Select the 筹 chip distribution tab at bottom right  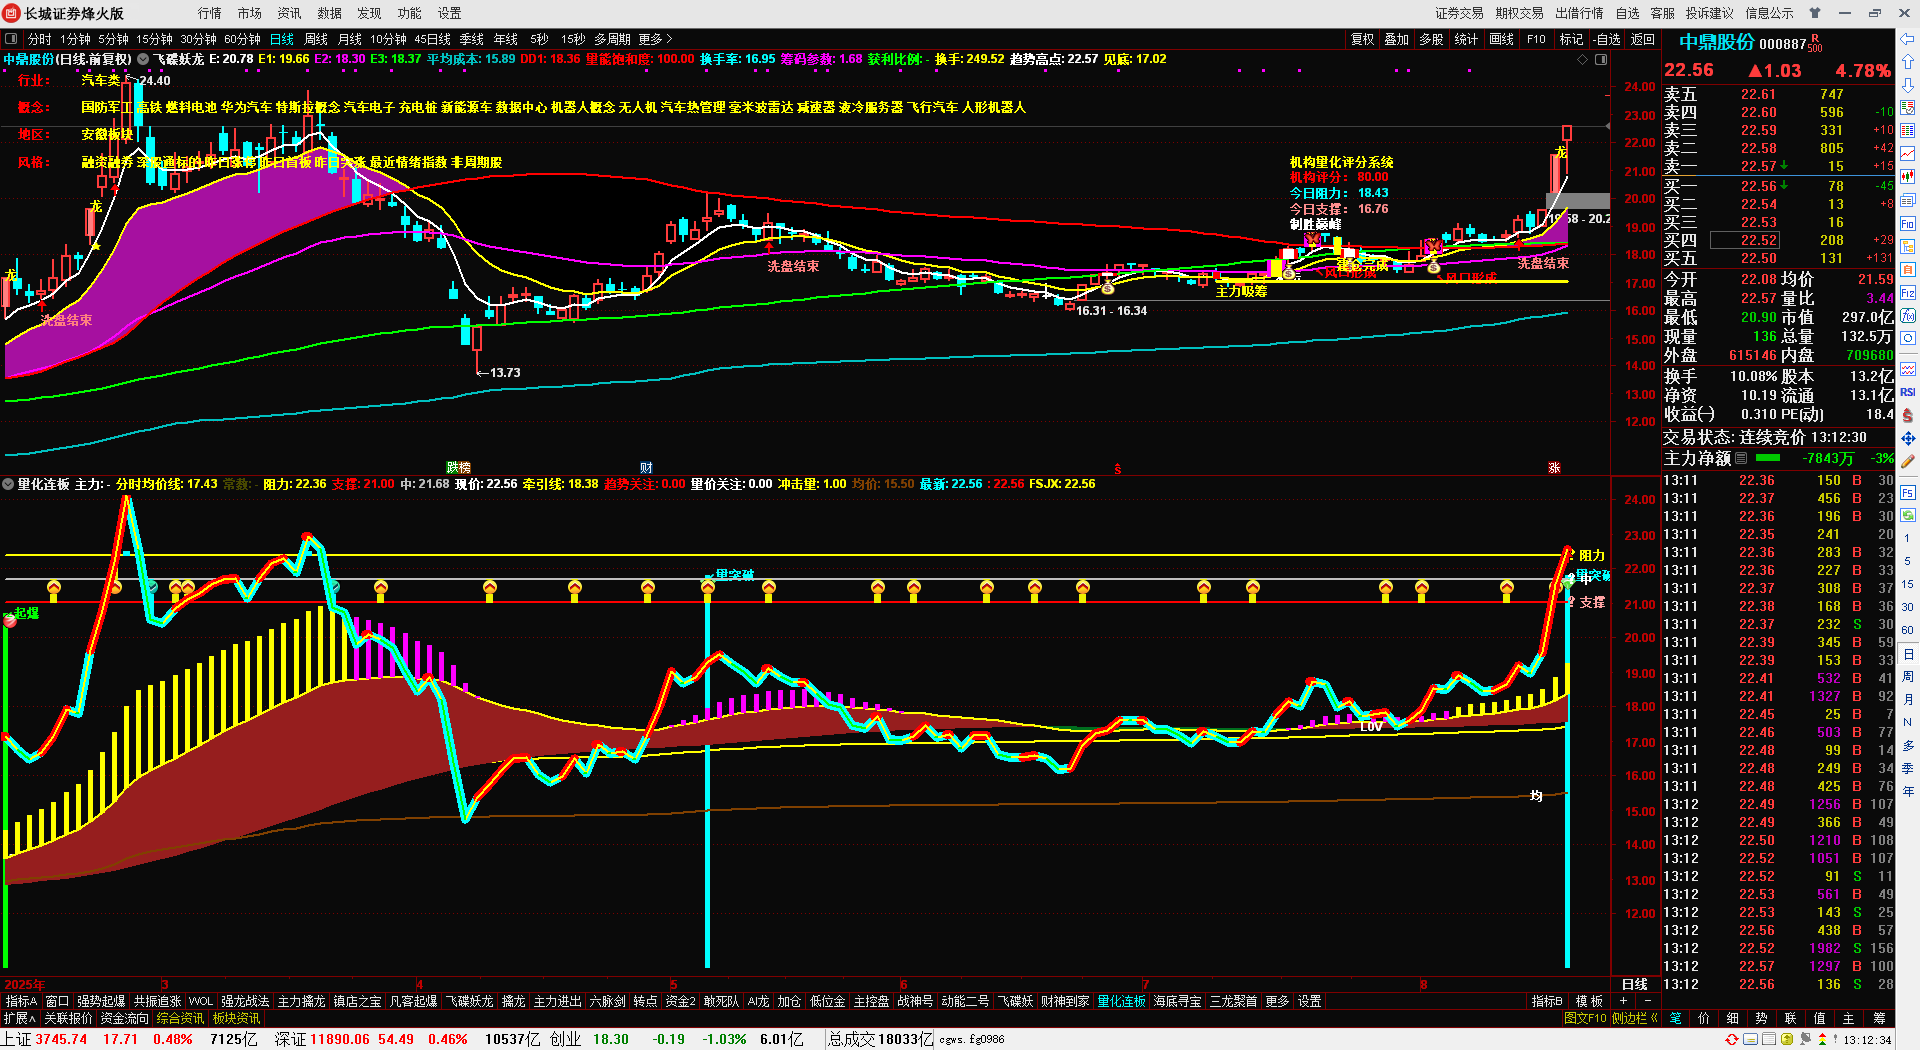pos(1879,1018)
